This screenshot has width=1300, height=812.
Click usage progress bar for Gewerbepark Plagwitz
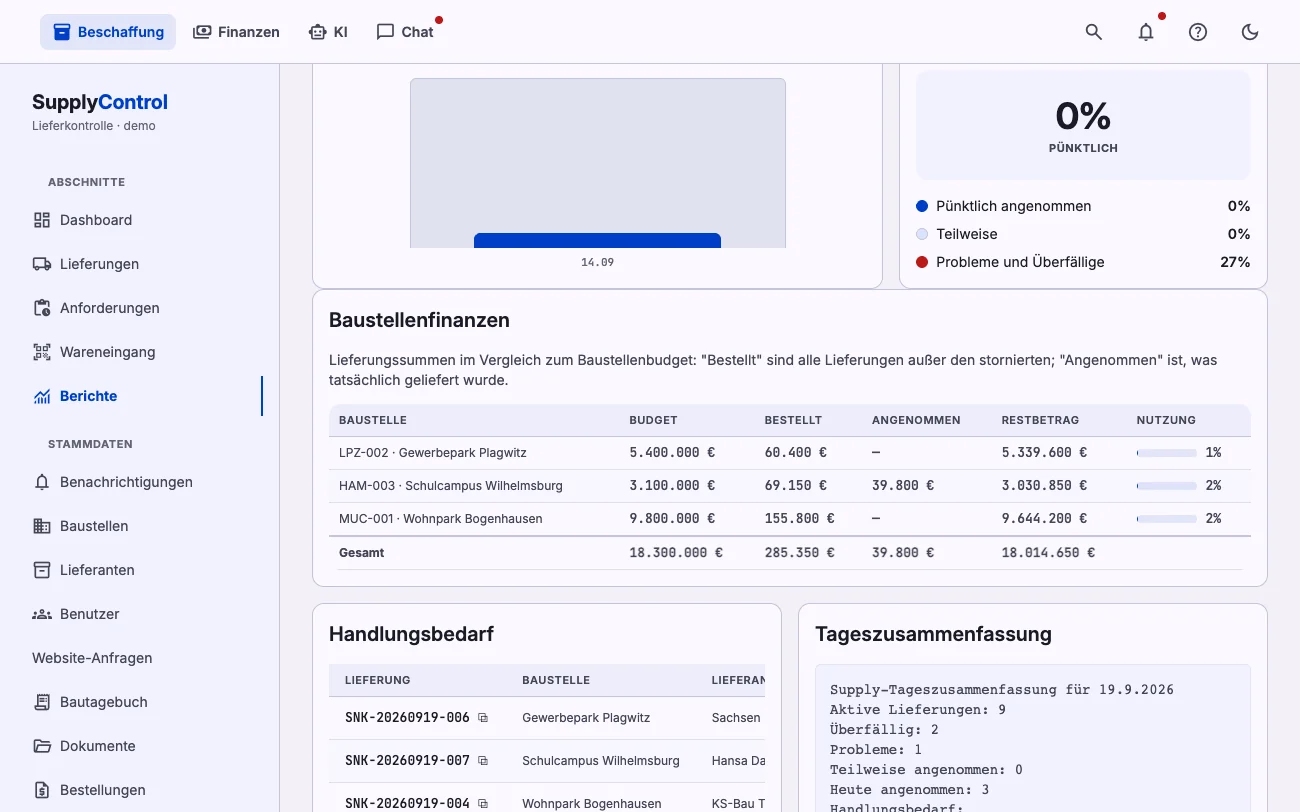pos(1166,453)
